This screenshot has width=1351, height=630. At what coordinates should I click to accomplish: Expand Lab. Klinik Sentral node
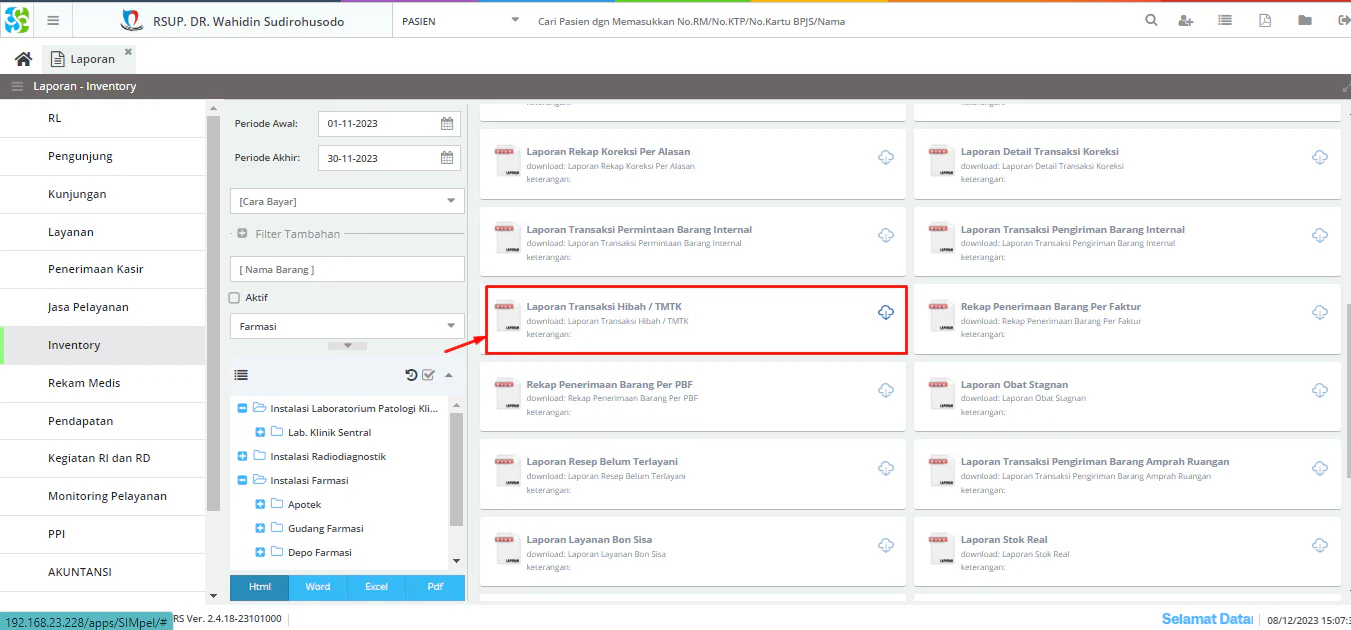pos(261,432)
